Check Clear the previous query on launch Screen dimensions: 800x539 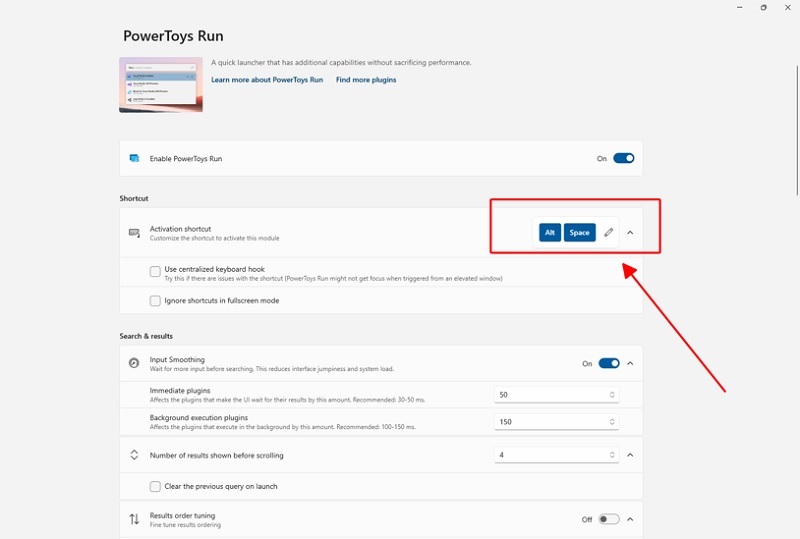[x=155, y=486]
